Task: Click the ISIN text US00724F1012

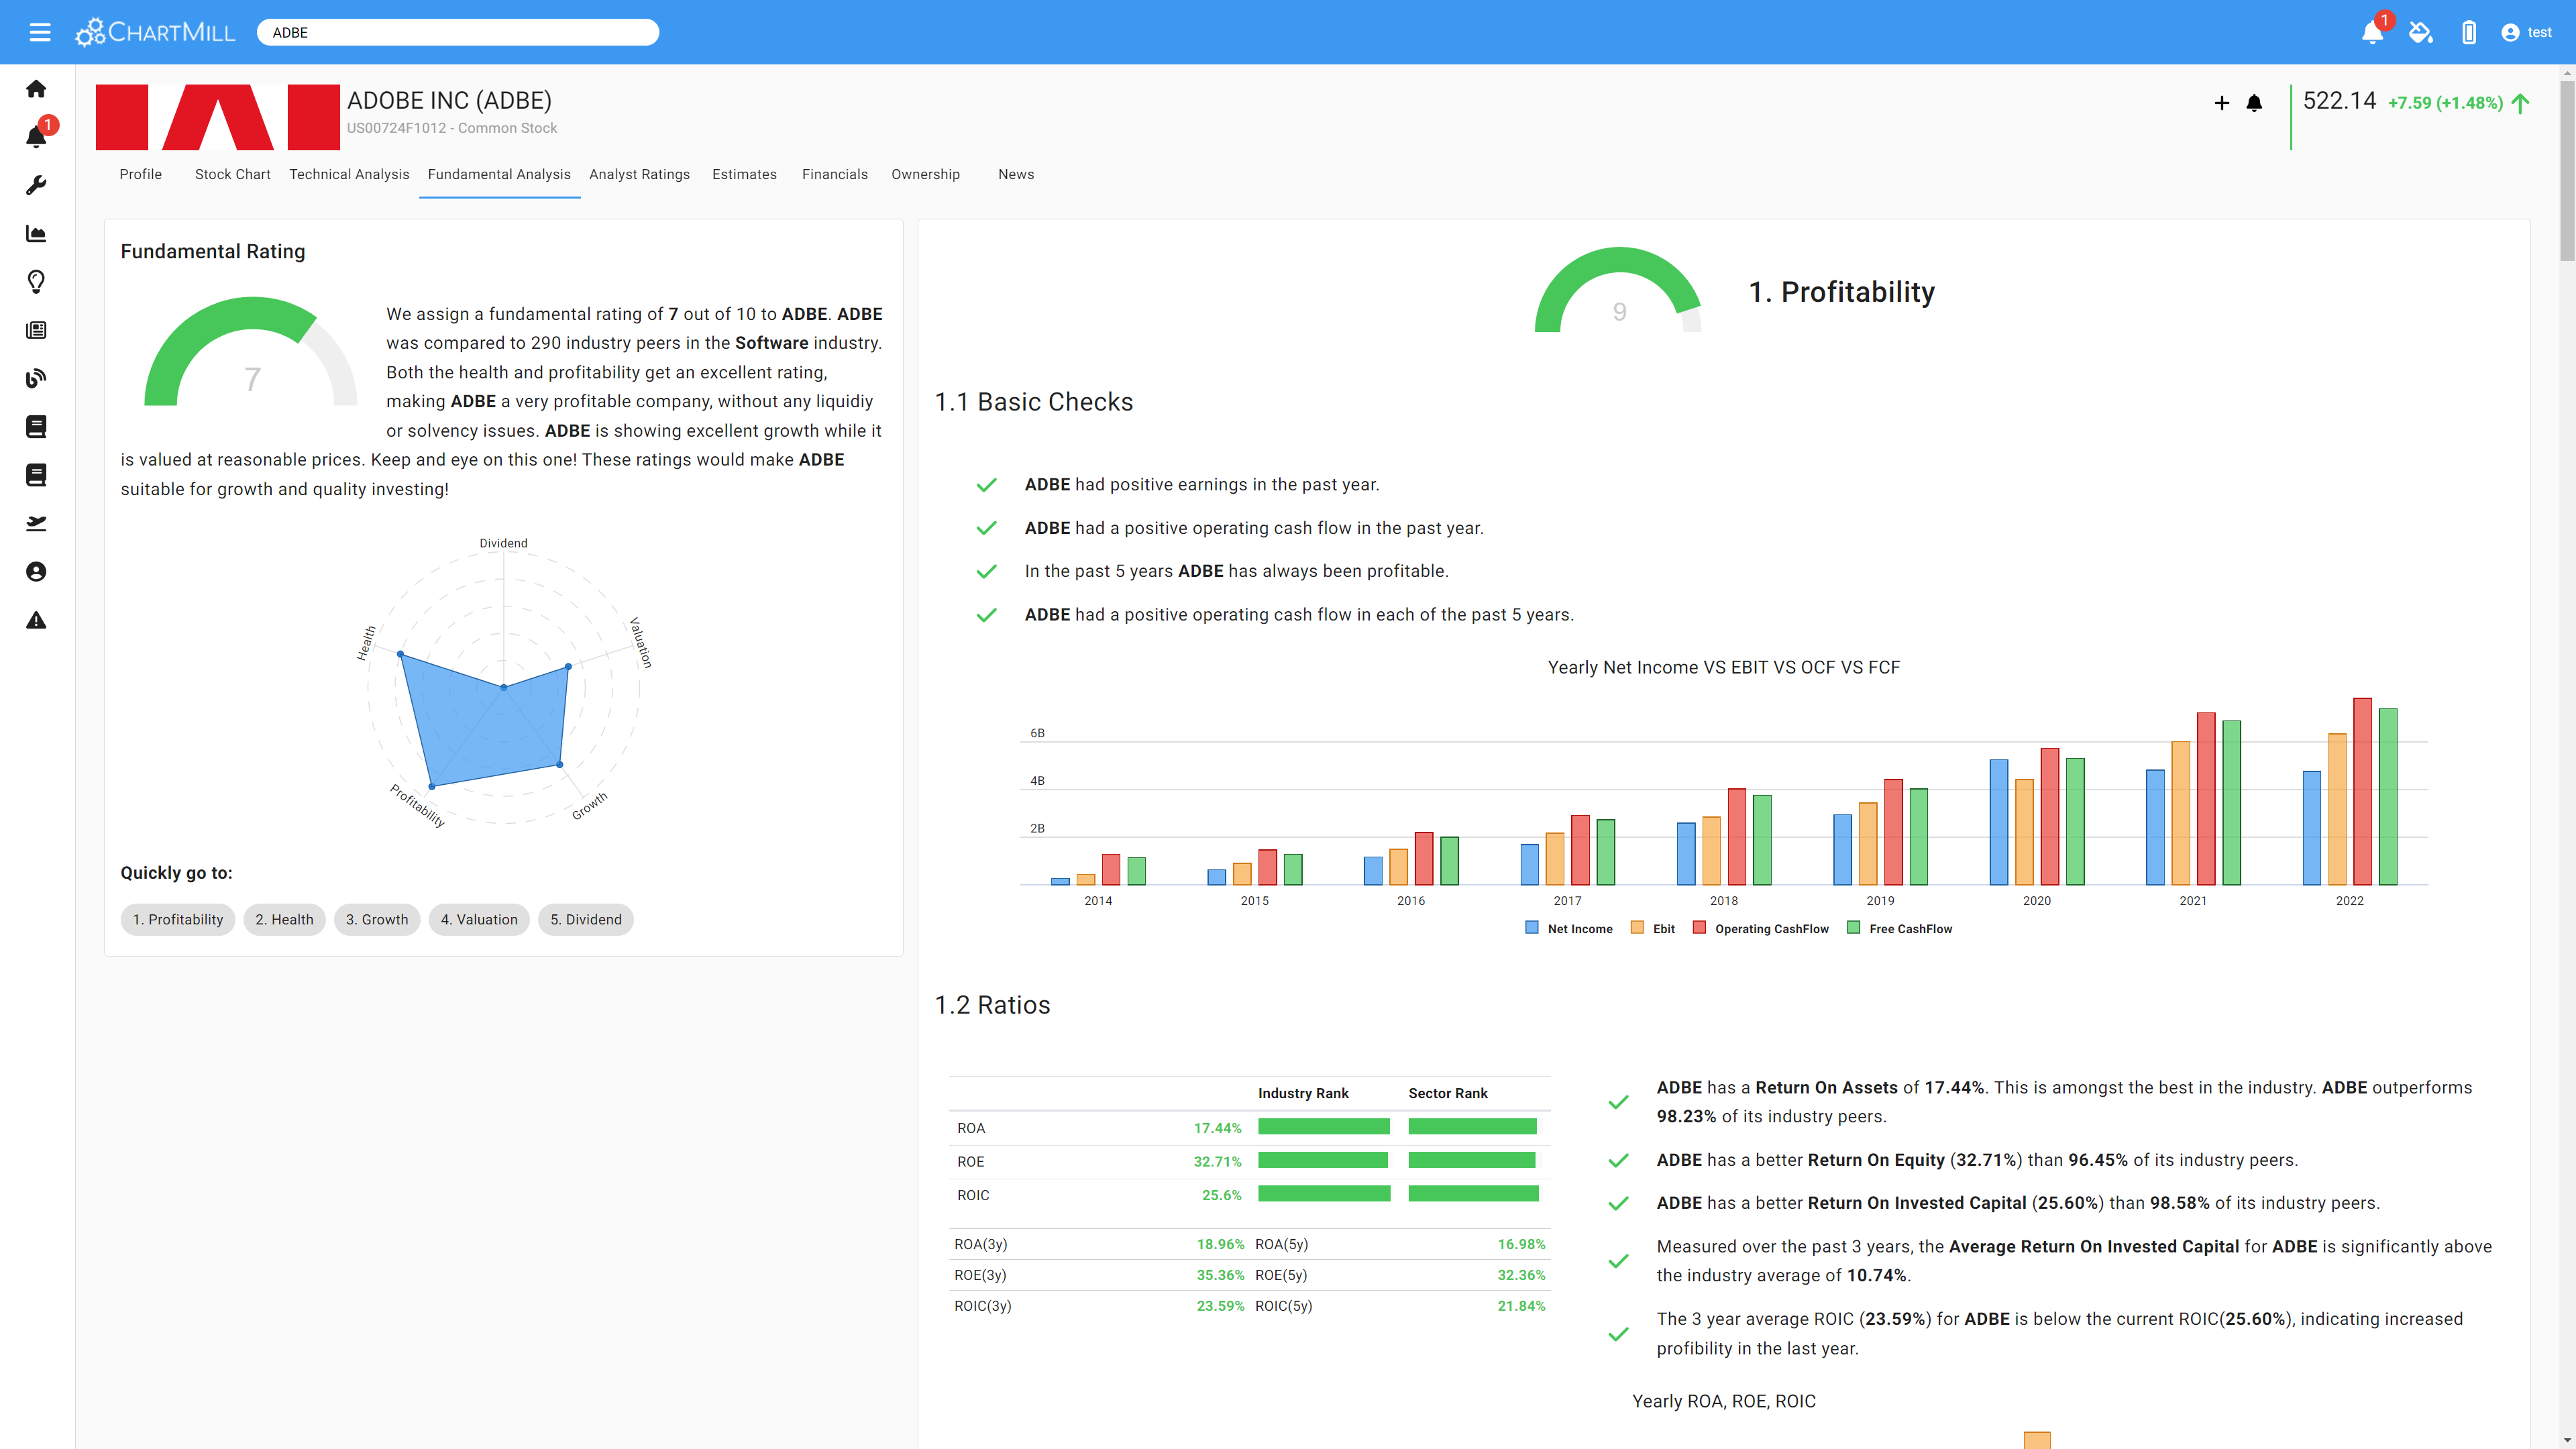Action: [396, 128]
